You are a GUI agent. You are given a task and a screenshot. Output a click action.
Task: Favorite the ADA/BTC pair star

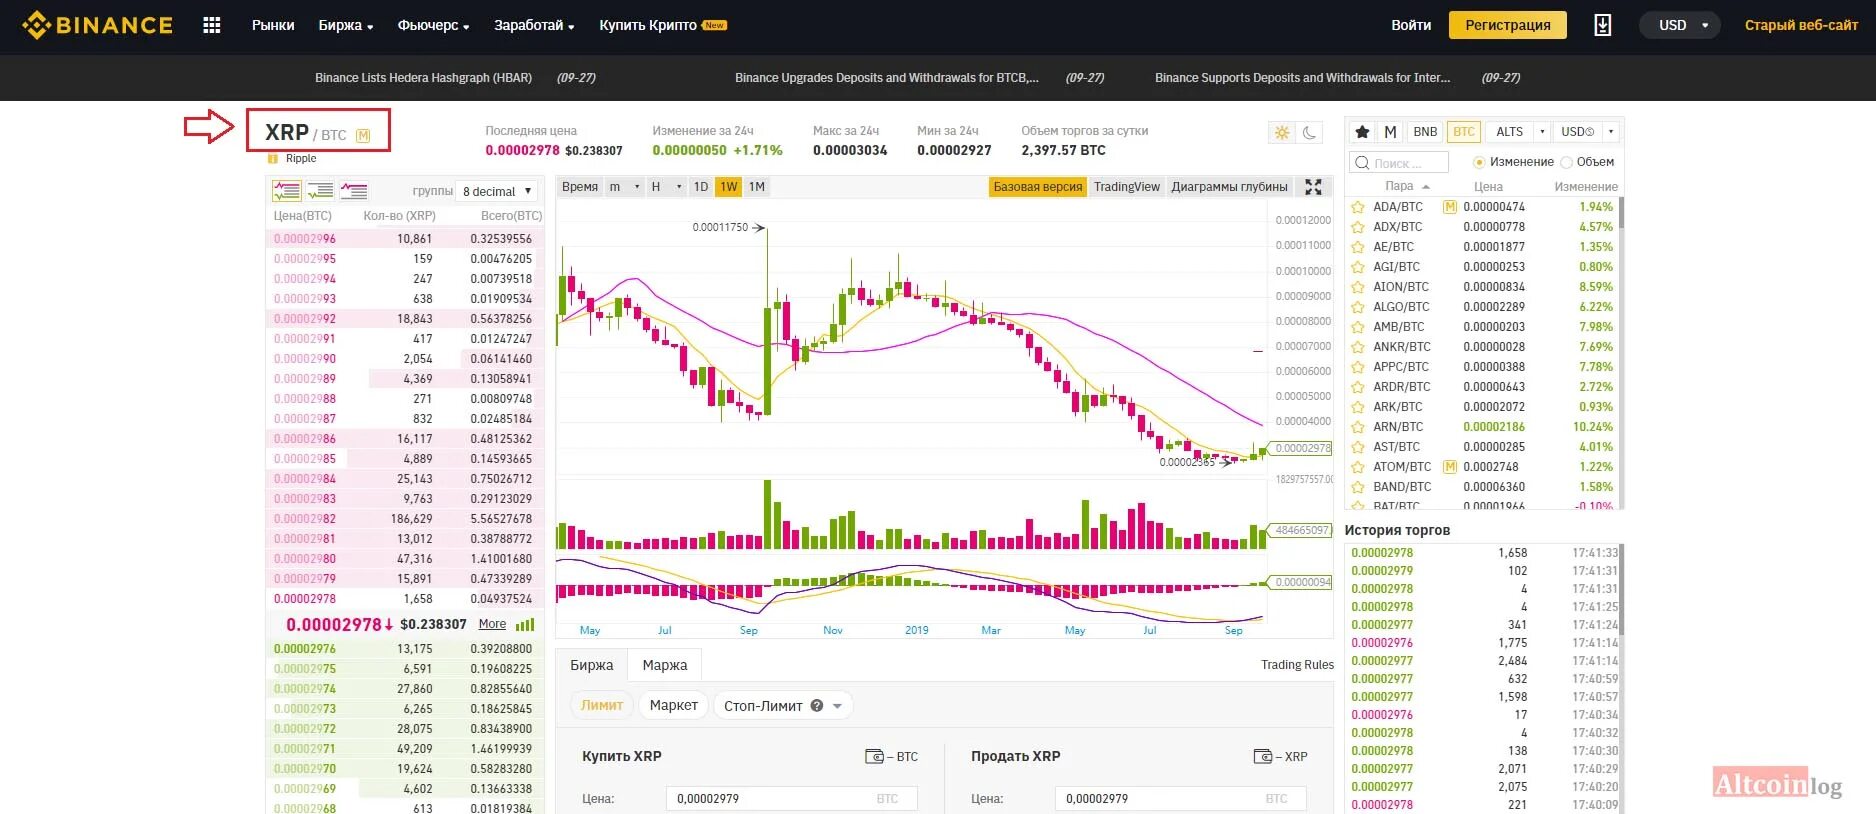pos(1357,207)
